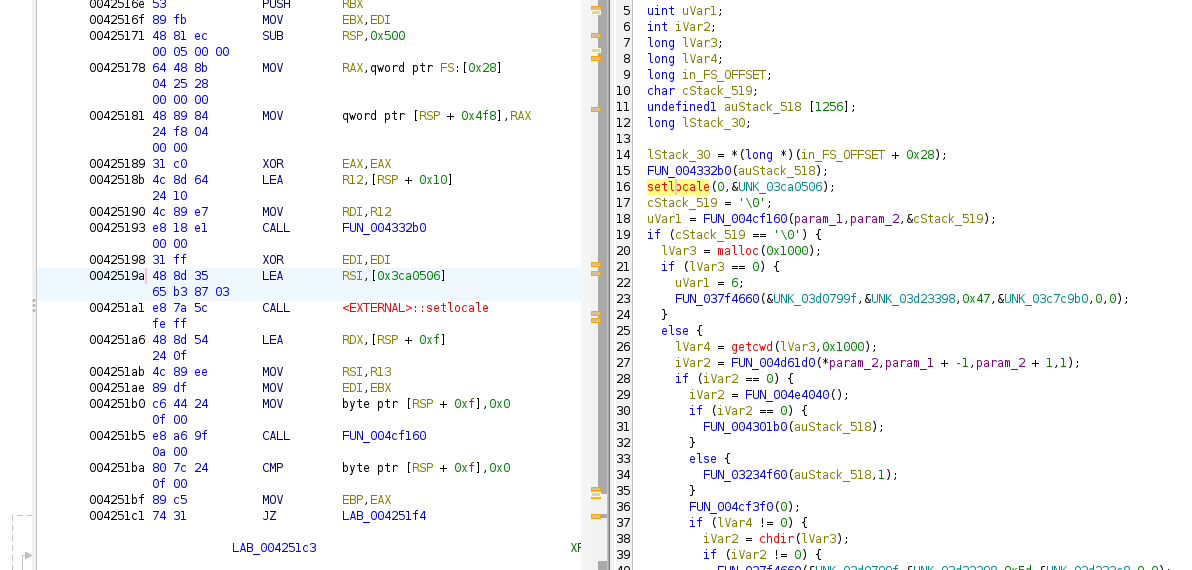
Task: Click FUN_004cf3f0 in the decompiler
Action: pos(731,505)
